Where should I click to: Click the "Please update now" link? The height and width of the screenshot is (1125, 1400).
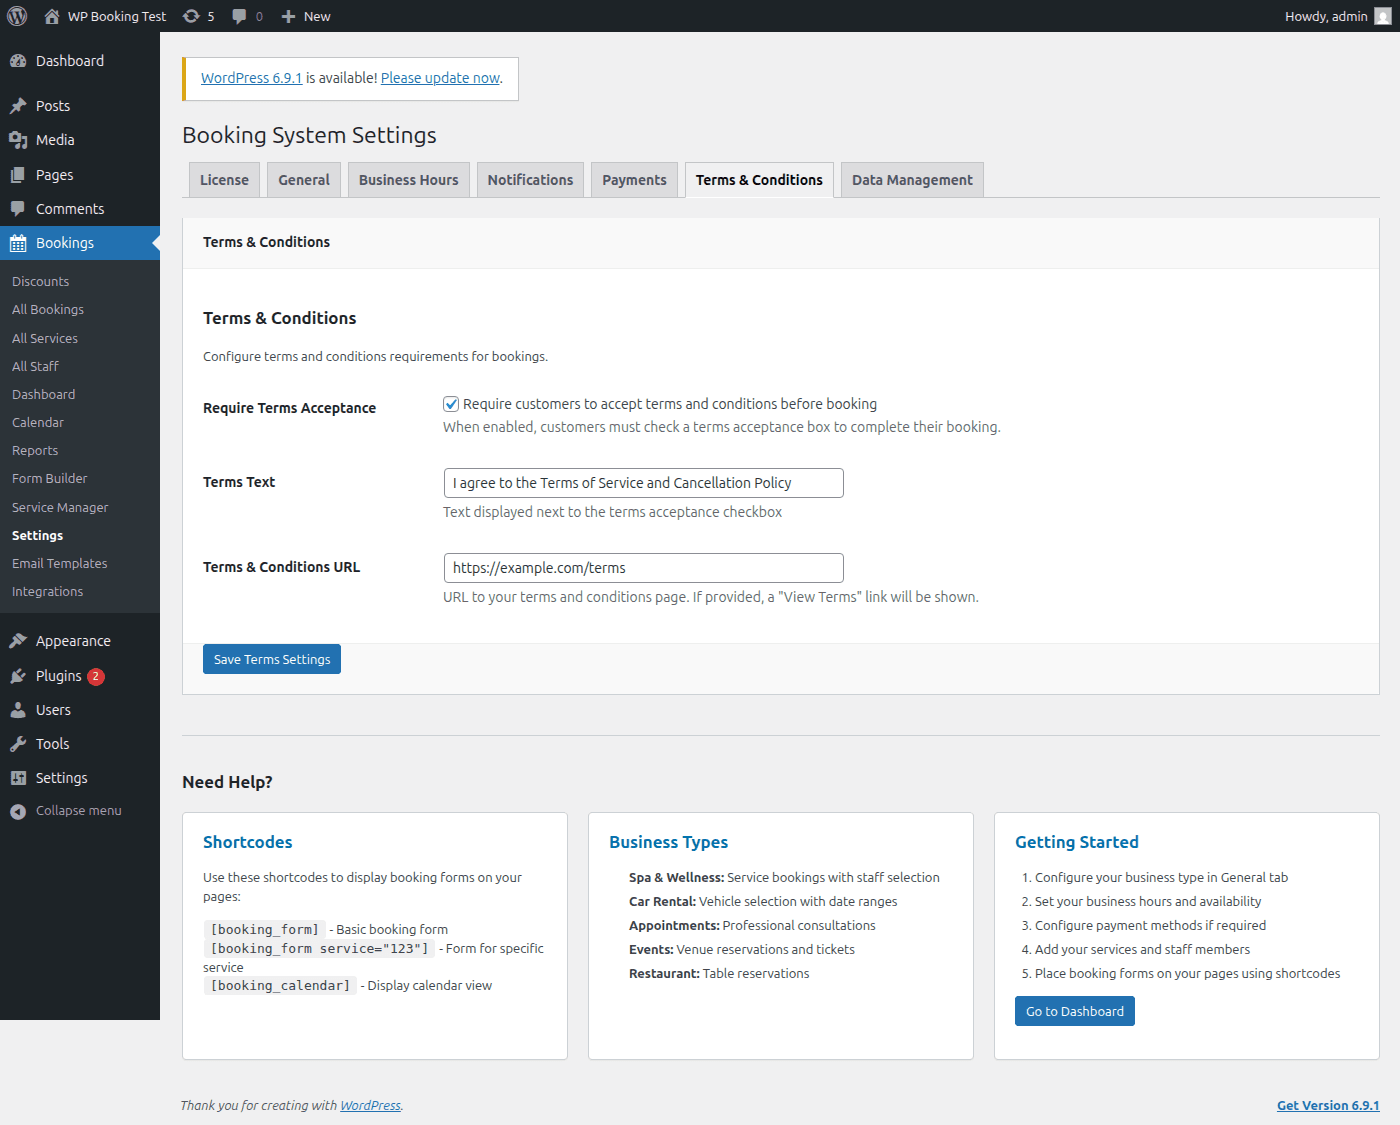[x=440, y=77]
